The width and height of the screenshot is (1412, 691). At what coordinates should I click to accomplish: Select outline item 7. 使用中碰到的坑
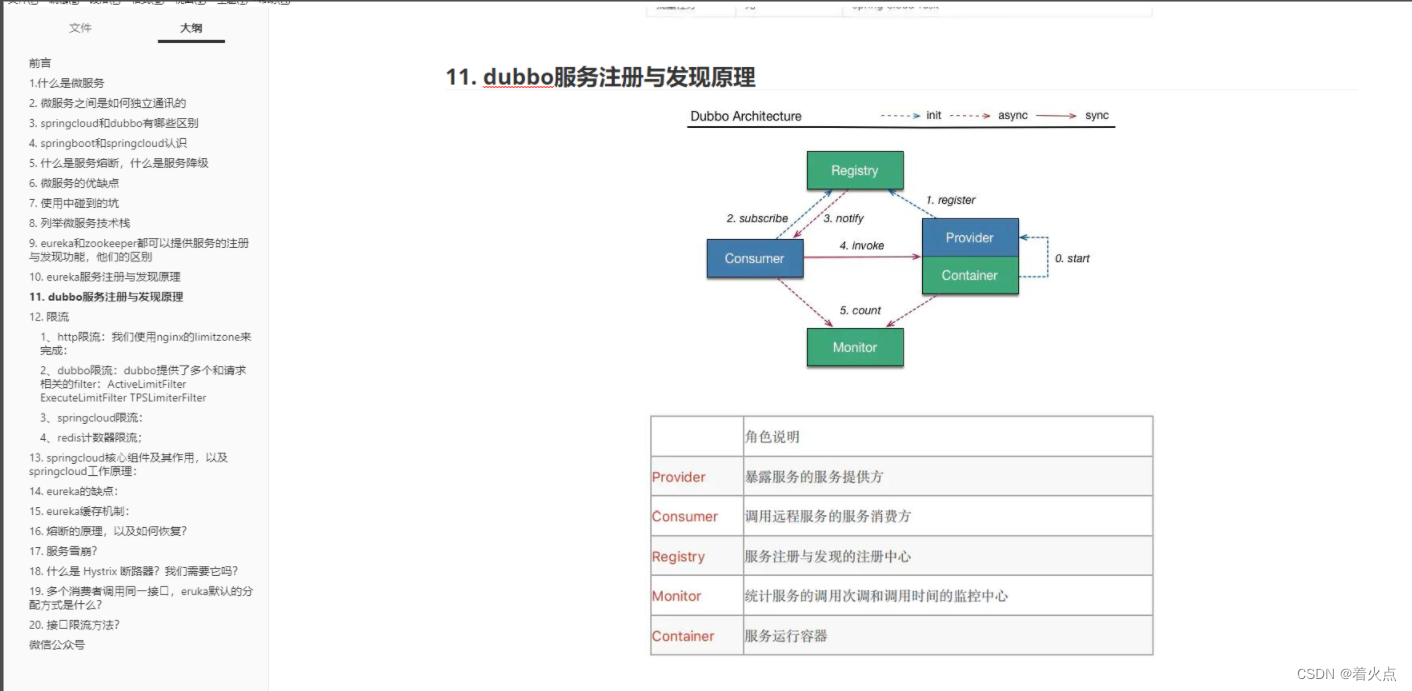[73, 203]
